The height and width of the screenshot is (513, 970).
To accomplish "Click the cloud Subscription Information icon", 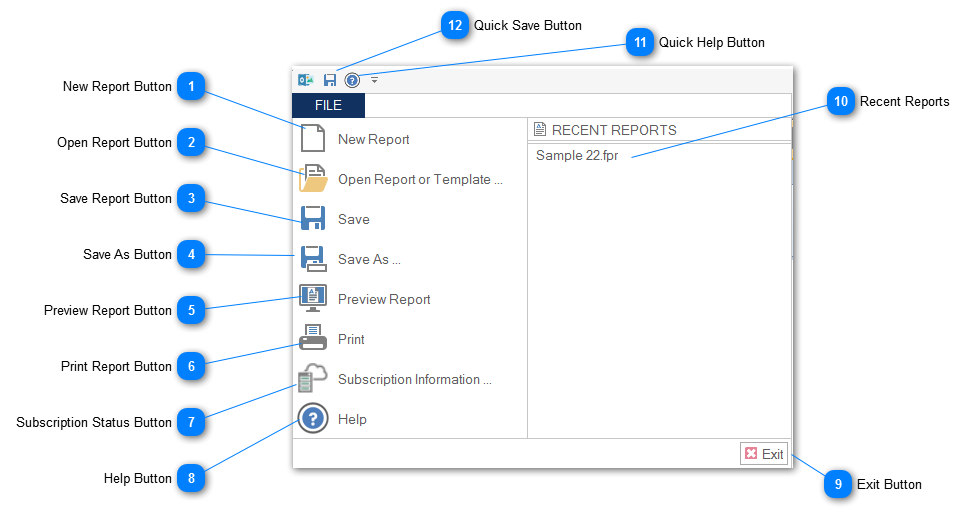I will coord(313,379).
